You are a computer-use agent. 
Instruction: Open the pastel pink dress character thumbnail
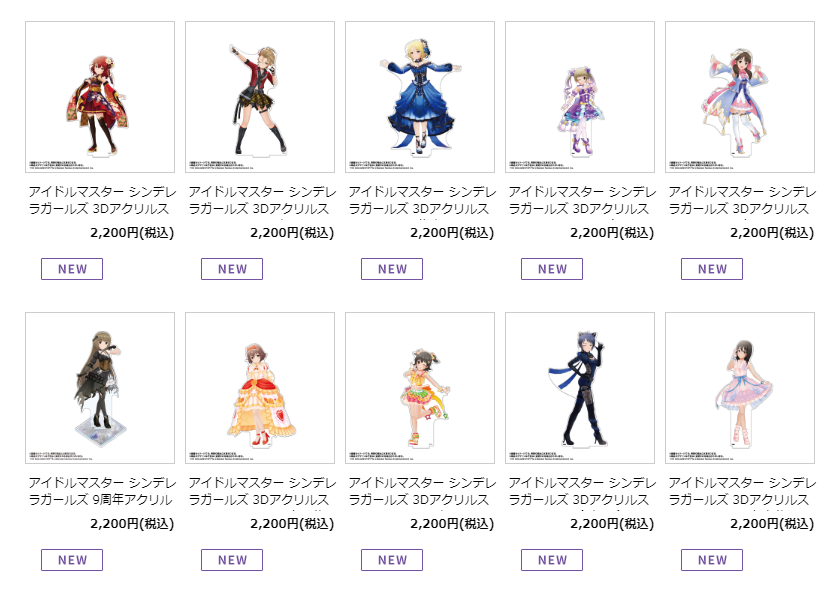click(x=739, y=388)
